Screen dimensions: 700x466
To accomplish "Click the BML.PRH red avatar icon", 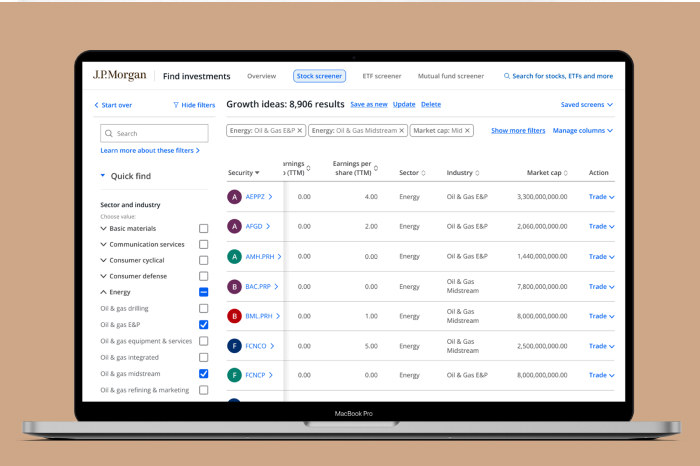I will point(234,316).
